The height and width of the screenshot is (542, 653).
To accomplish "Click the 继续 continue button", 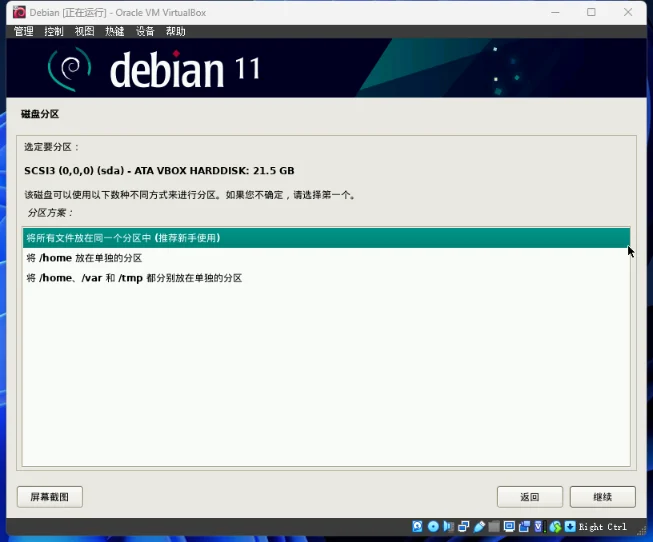I will tap(603, 497).
